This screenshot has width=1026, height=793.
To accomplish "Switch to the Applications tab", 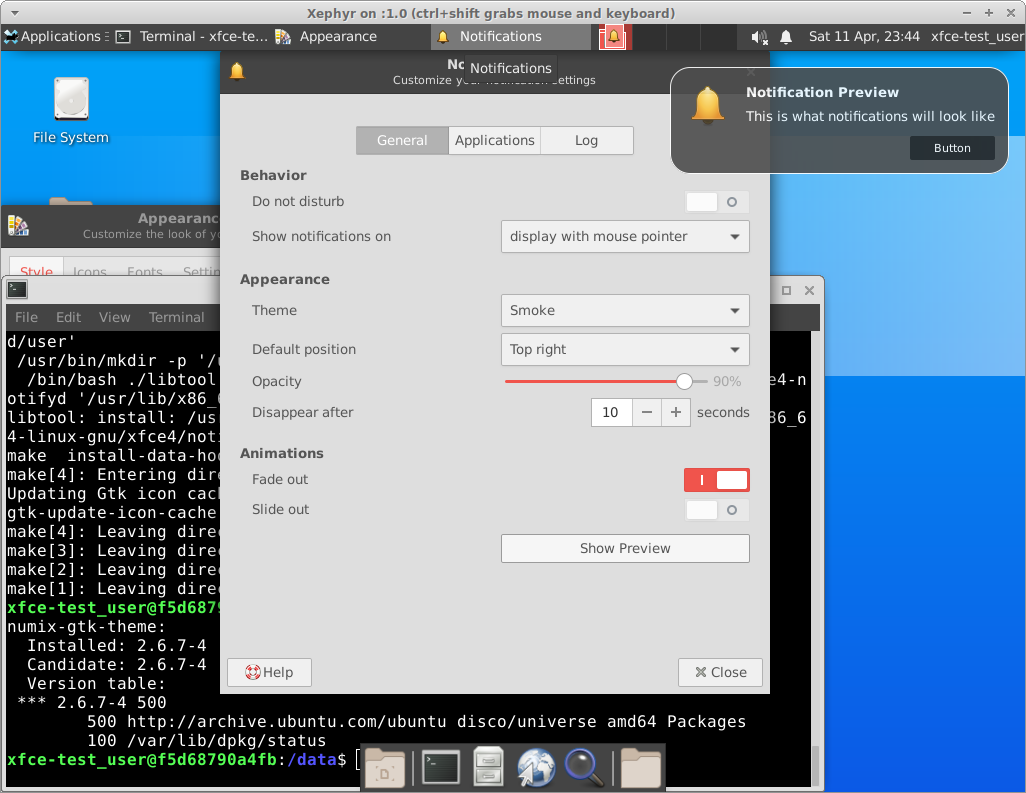I will 494,141.
